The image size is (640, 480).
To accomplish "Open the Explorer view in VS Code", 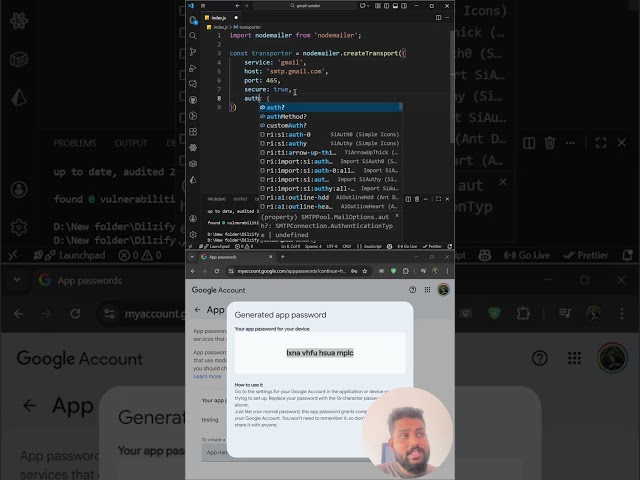I will tap(193, 20).
